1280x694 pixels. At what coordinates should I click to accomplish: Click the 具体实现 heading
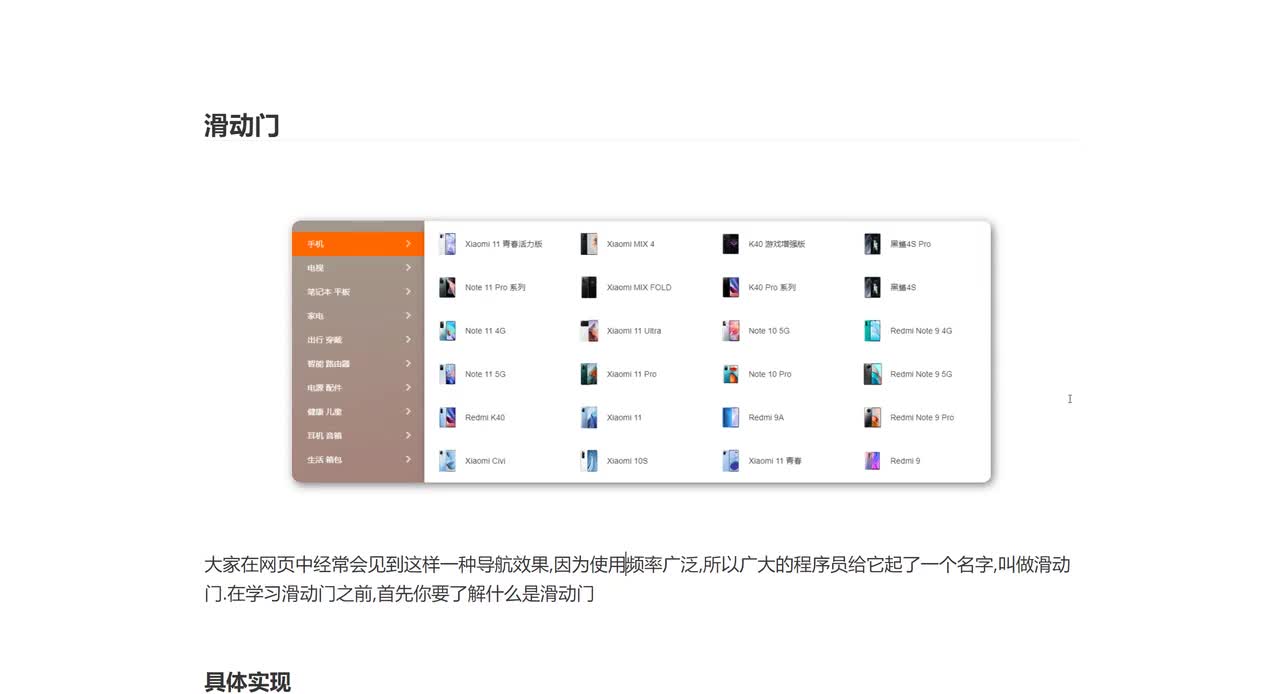tap(248, 682)
